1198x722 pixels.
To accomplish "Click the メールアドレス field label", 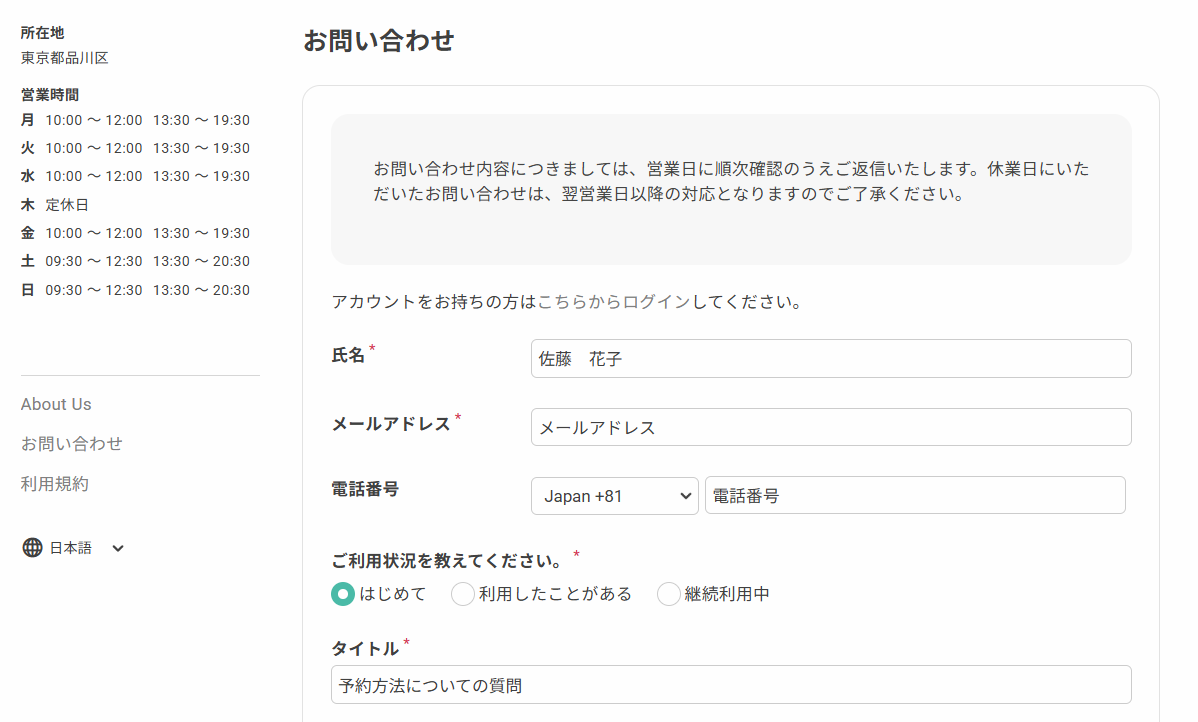I will tap(391, 424).
